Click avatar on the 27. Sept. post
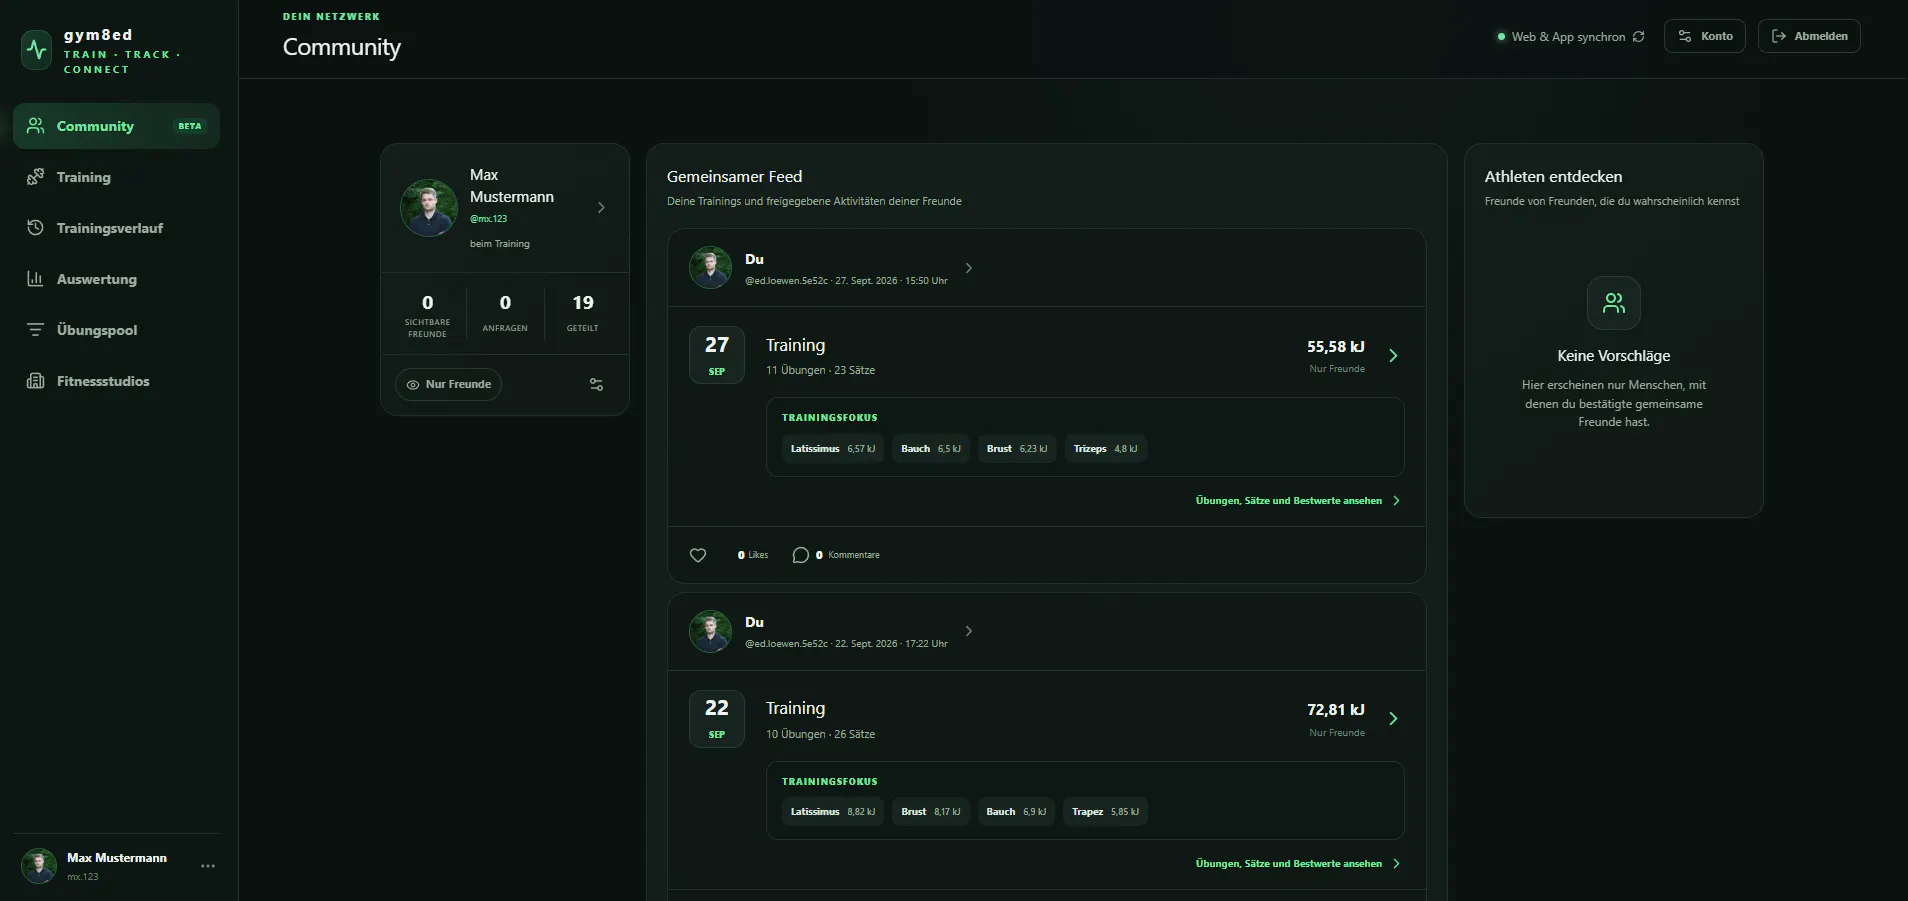1908x901 pixels. point(710,268)
